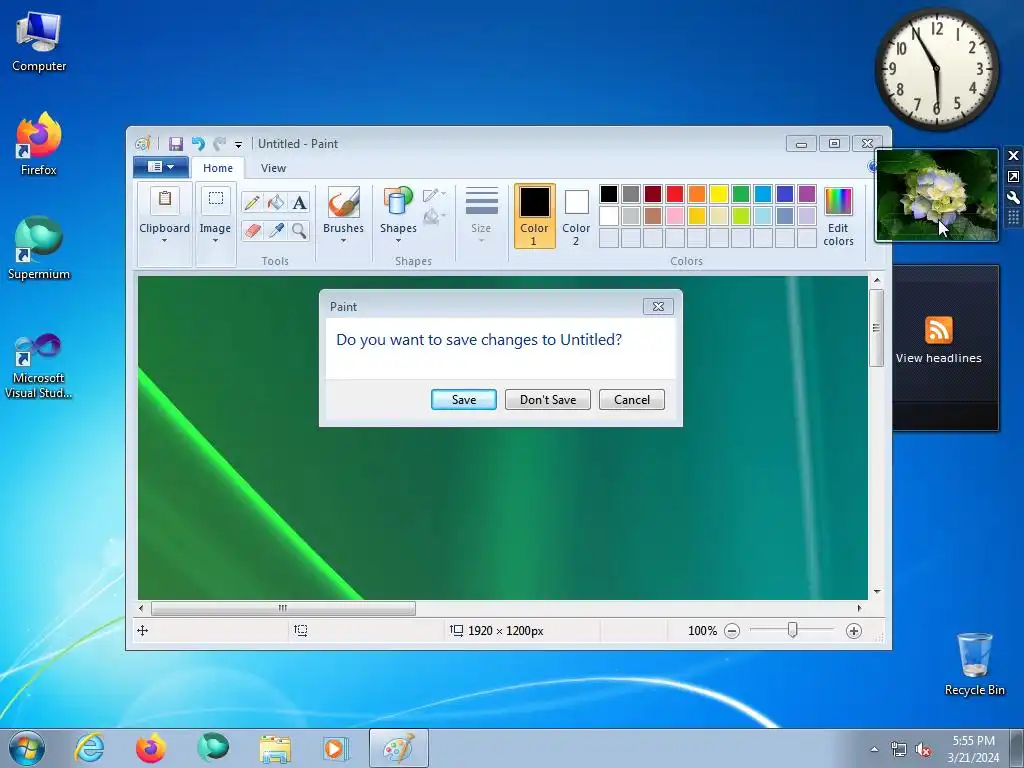
Task: Click the vertical scrollbar down arrow
Action: [x=876, y=592]
